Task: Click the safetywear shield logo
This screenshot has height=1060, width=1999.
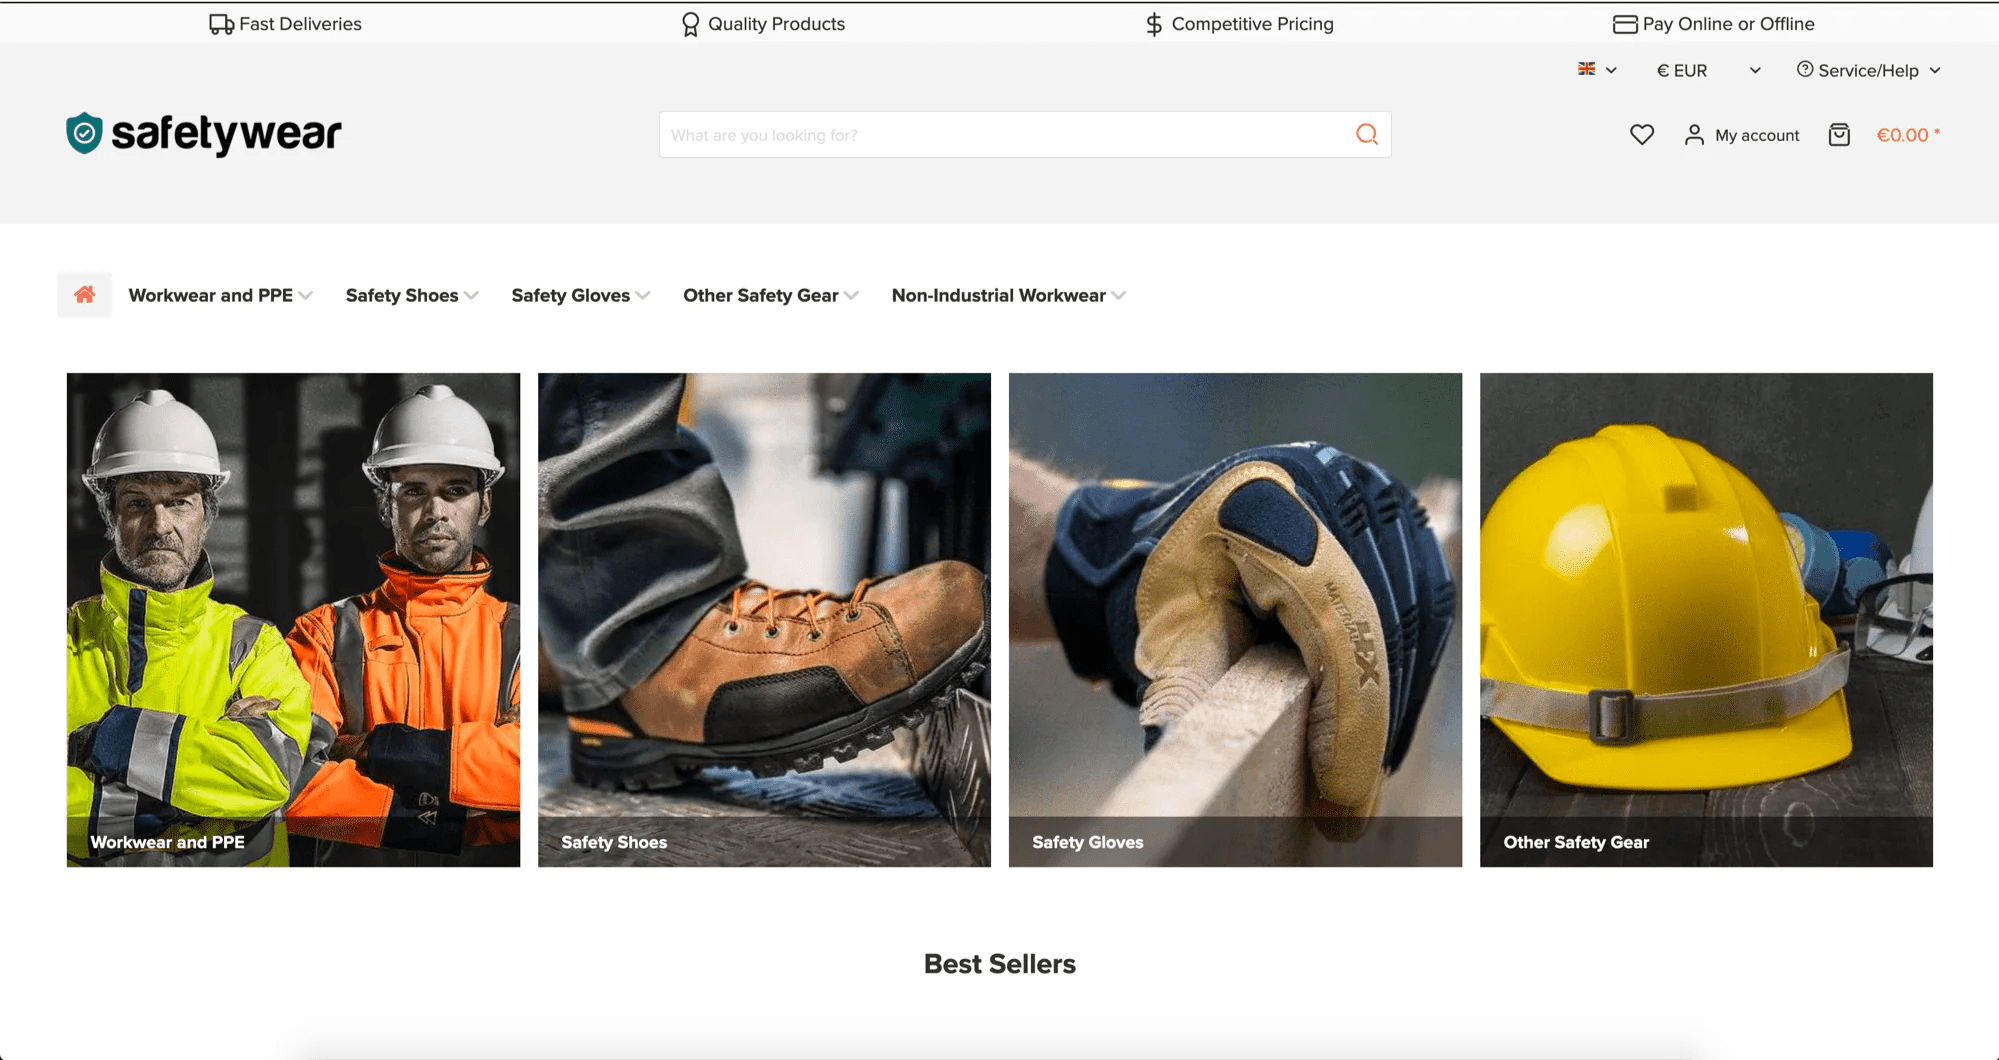Action: point(84,132)
